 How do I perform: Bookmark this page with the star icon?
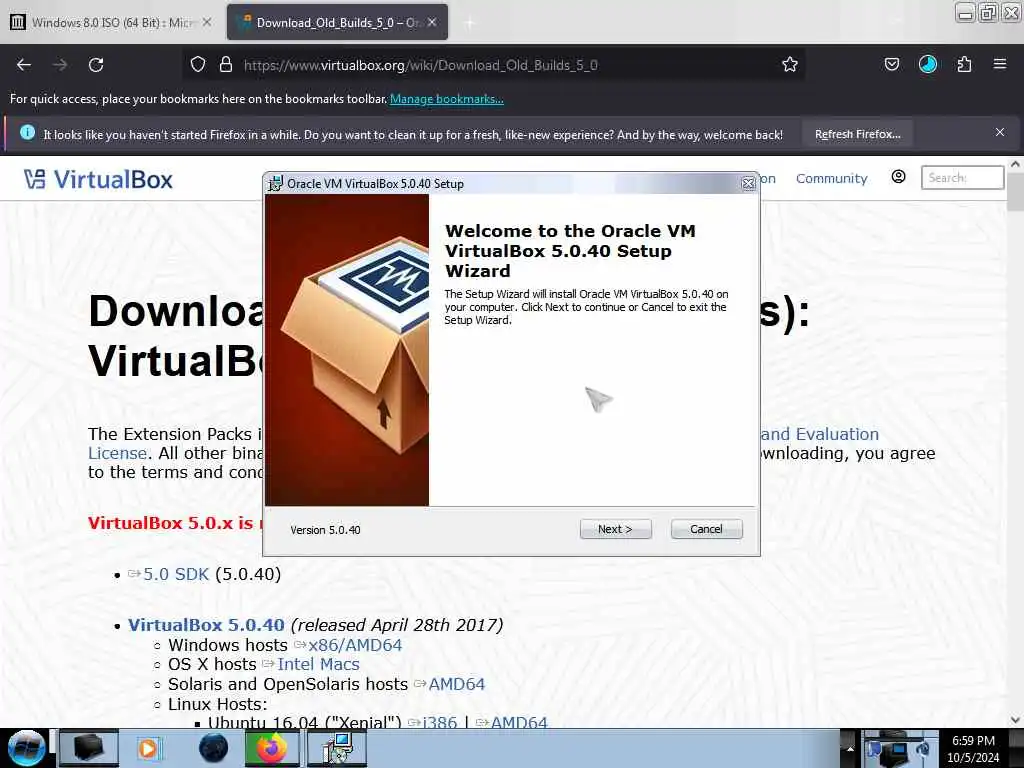pyautogui.click(x=790, y=65)
